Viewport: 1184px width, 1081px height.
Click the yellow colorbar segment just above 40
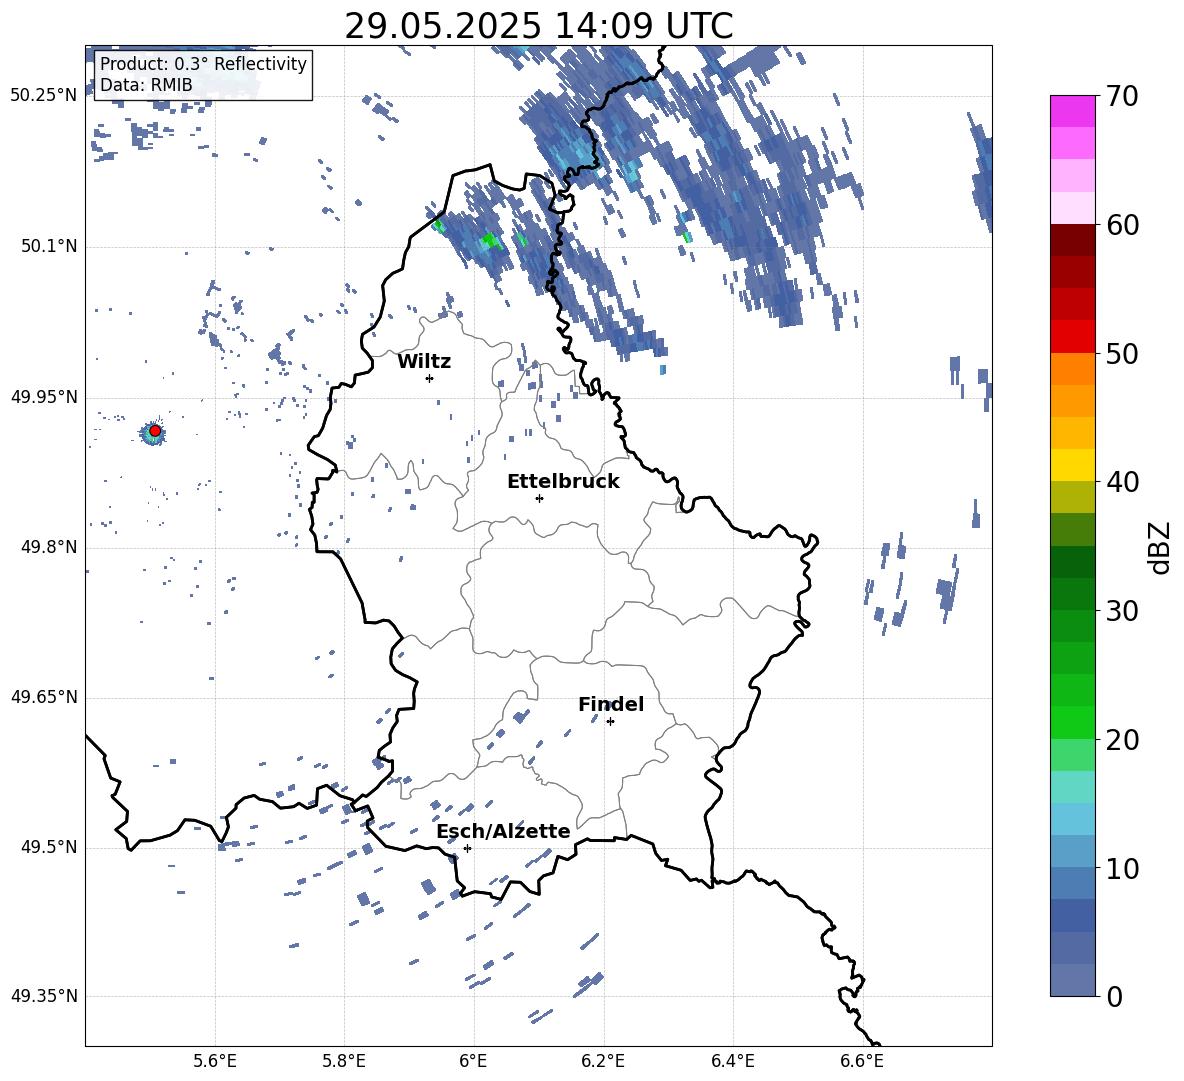click(1073, 466)
